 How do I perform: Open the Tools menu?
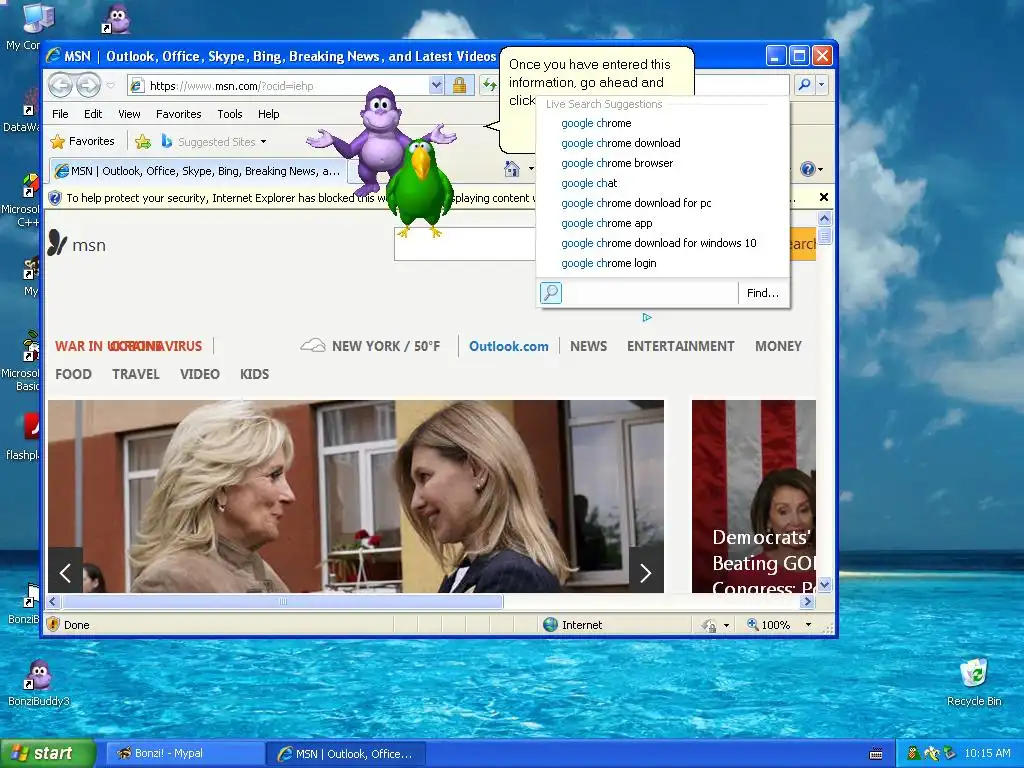[230, 114]
